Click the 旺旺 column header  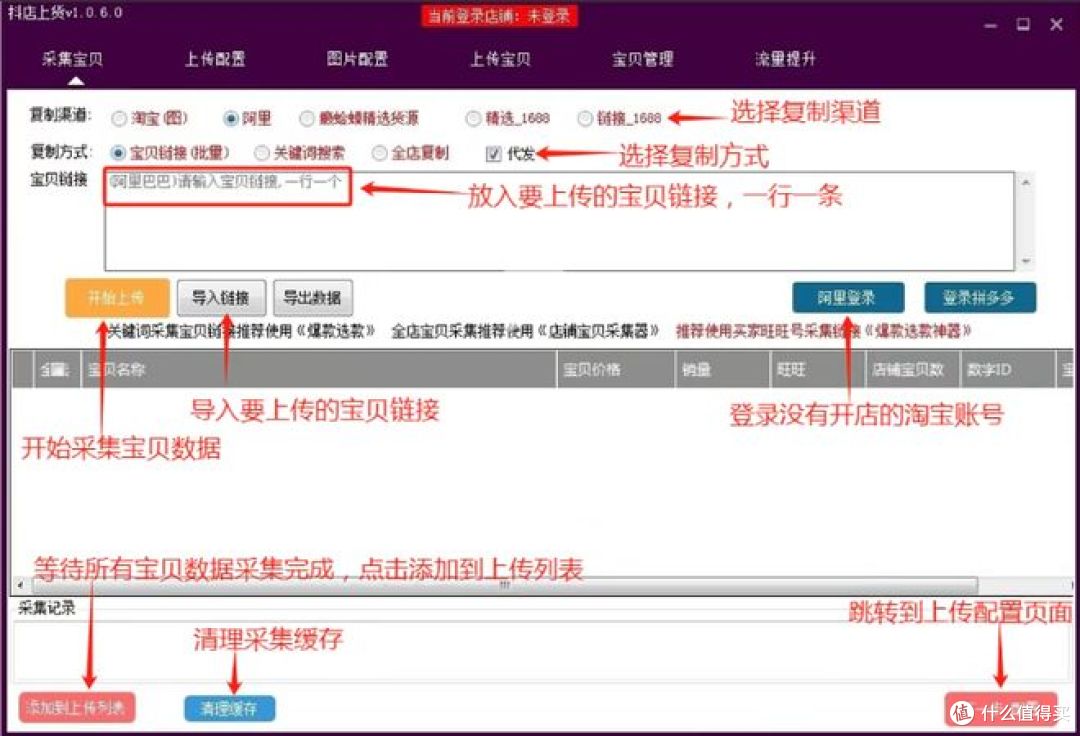(x=818, y=370)
